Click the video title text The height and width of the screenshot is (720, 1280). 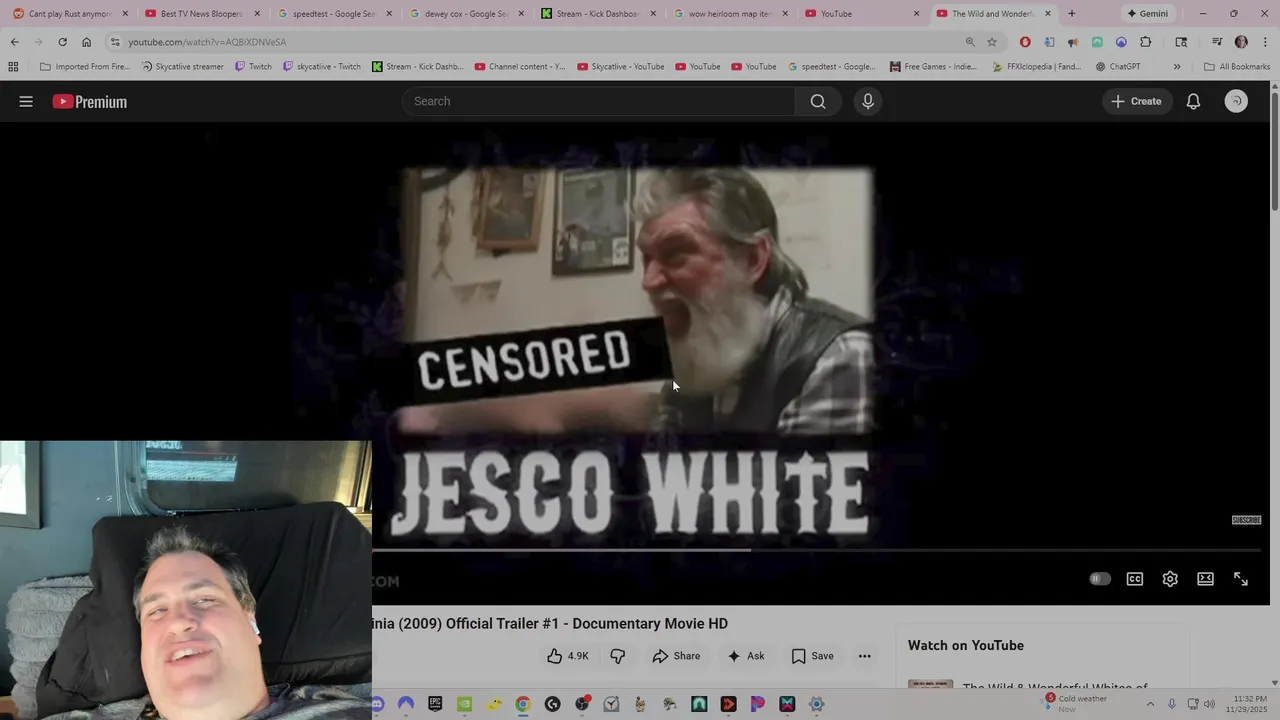tap(550, 623)
